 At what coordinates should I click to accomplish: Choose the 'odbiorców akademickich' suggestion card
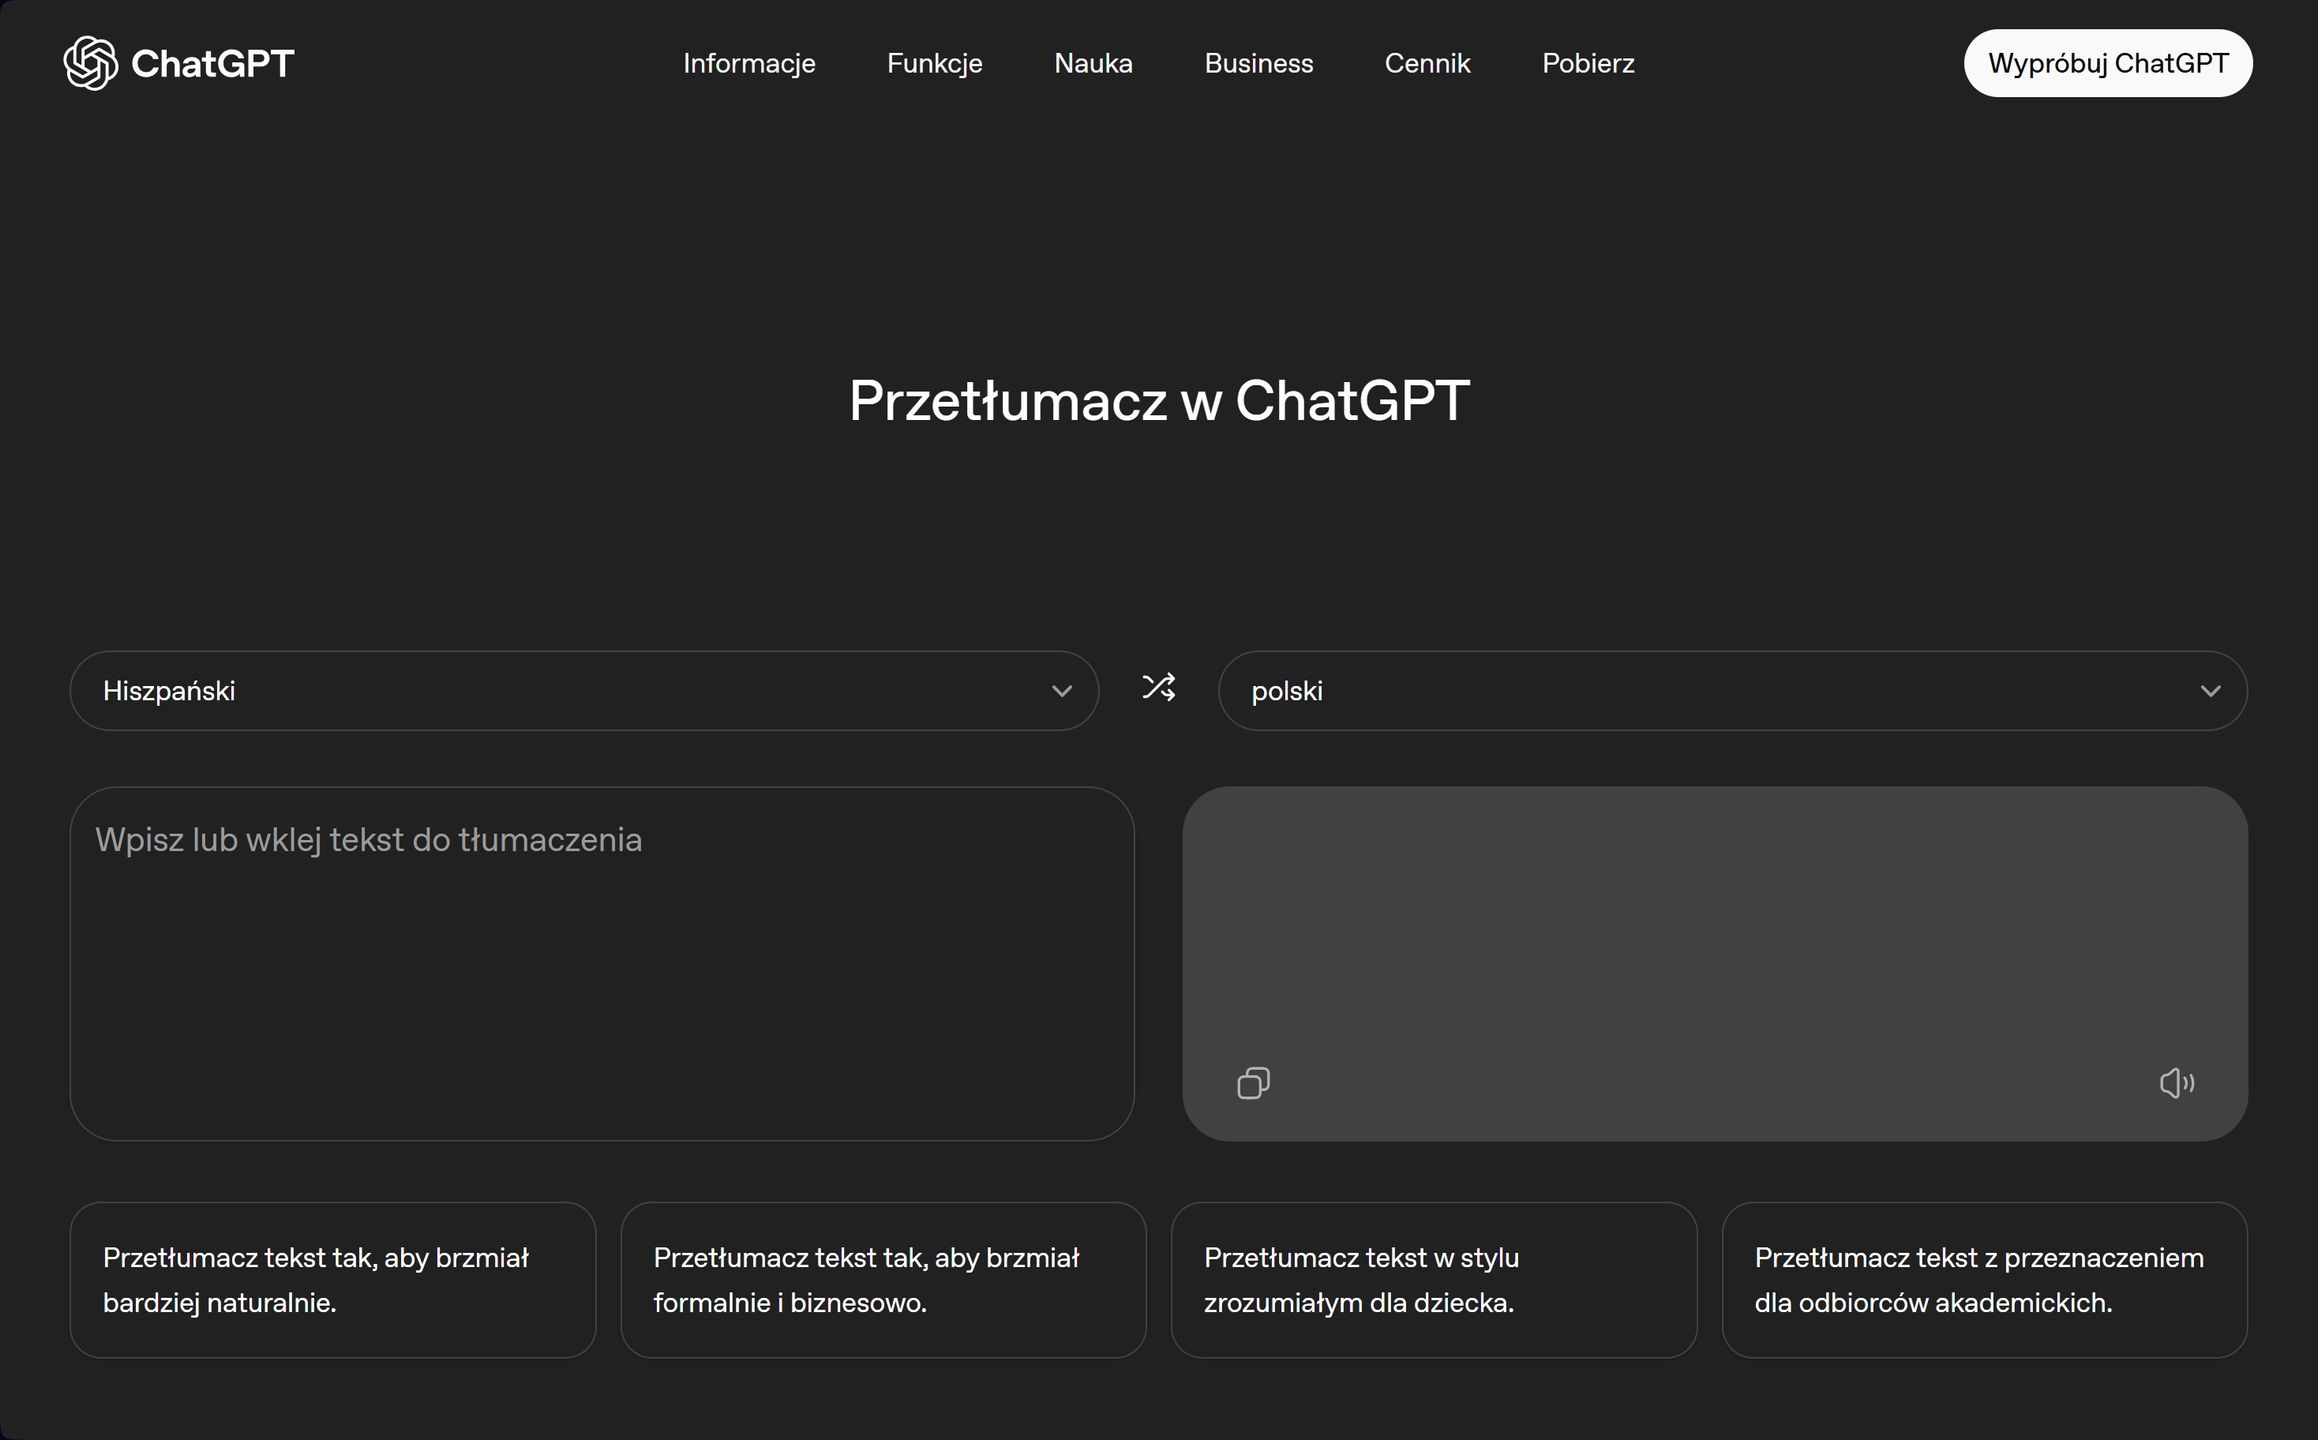[1984, 1280]
